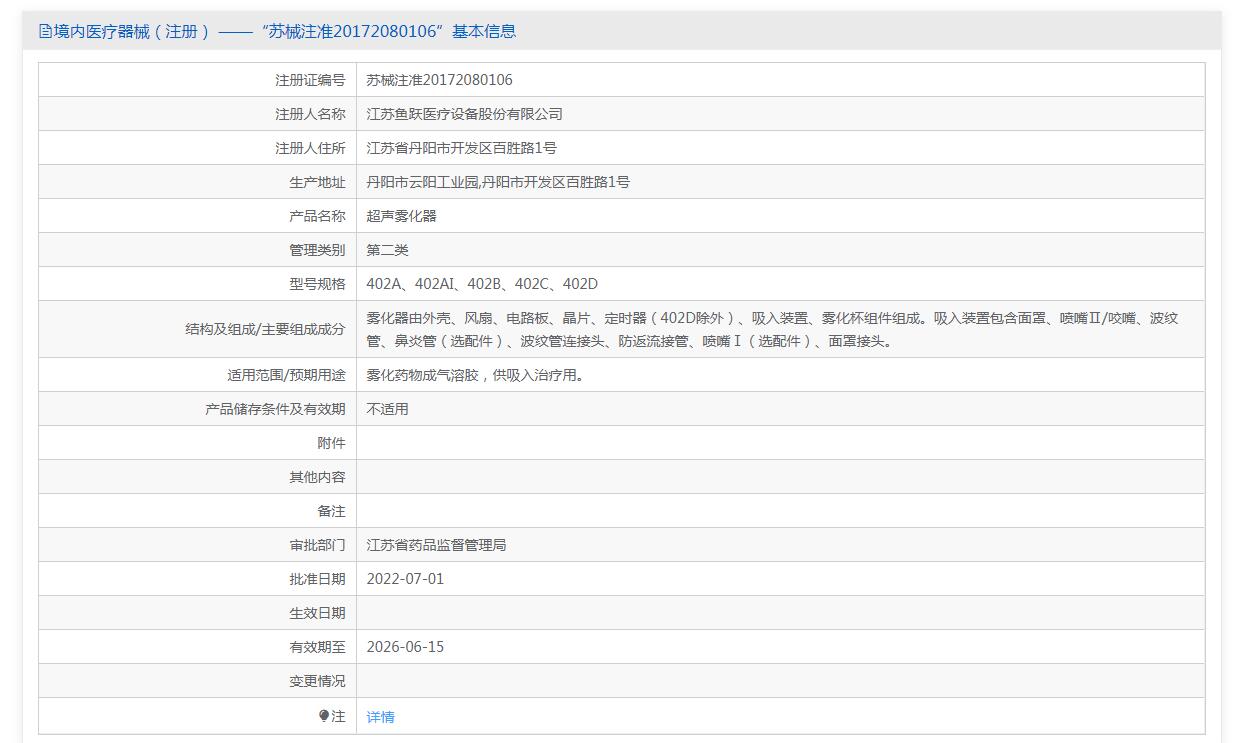Click the empty 变更情况 value cell
This screenshot has height=743, width=1245.
point(780,681)
